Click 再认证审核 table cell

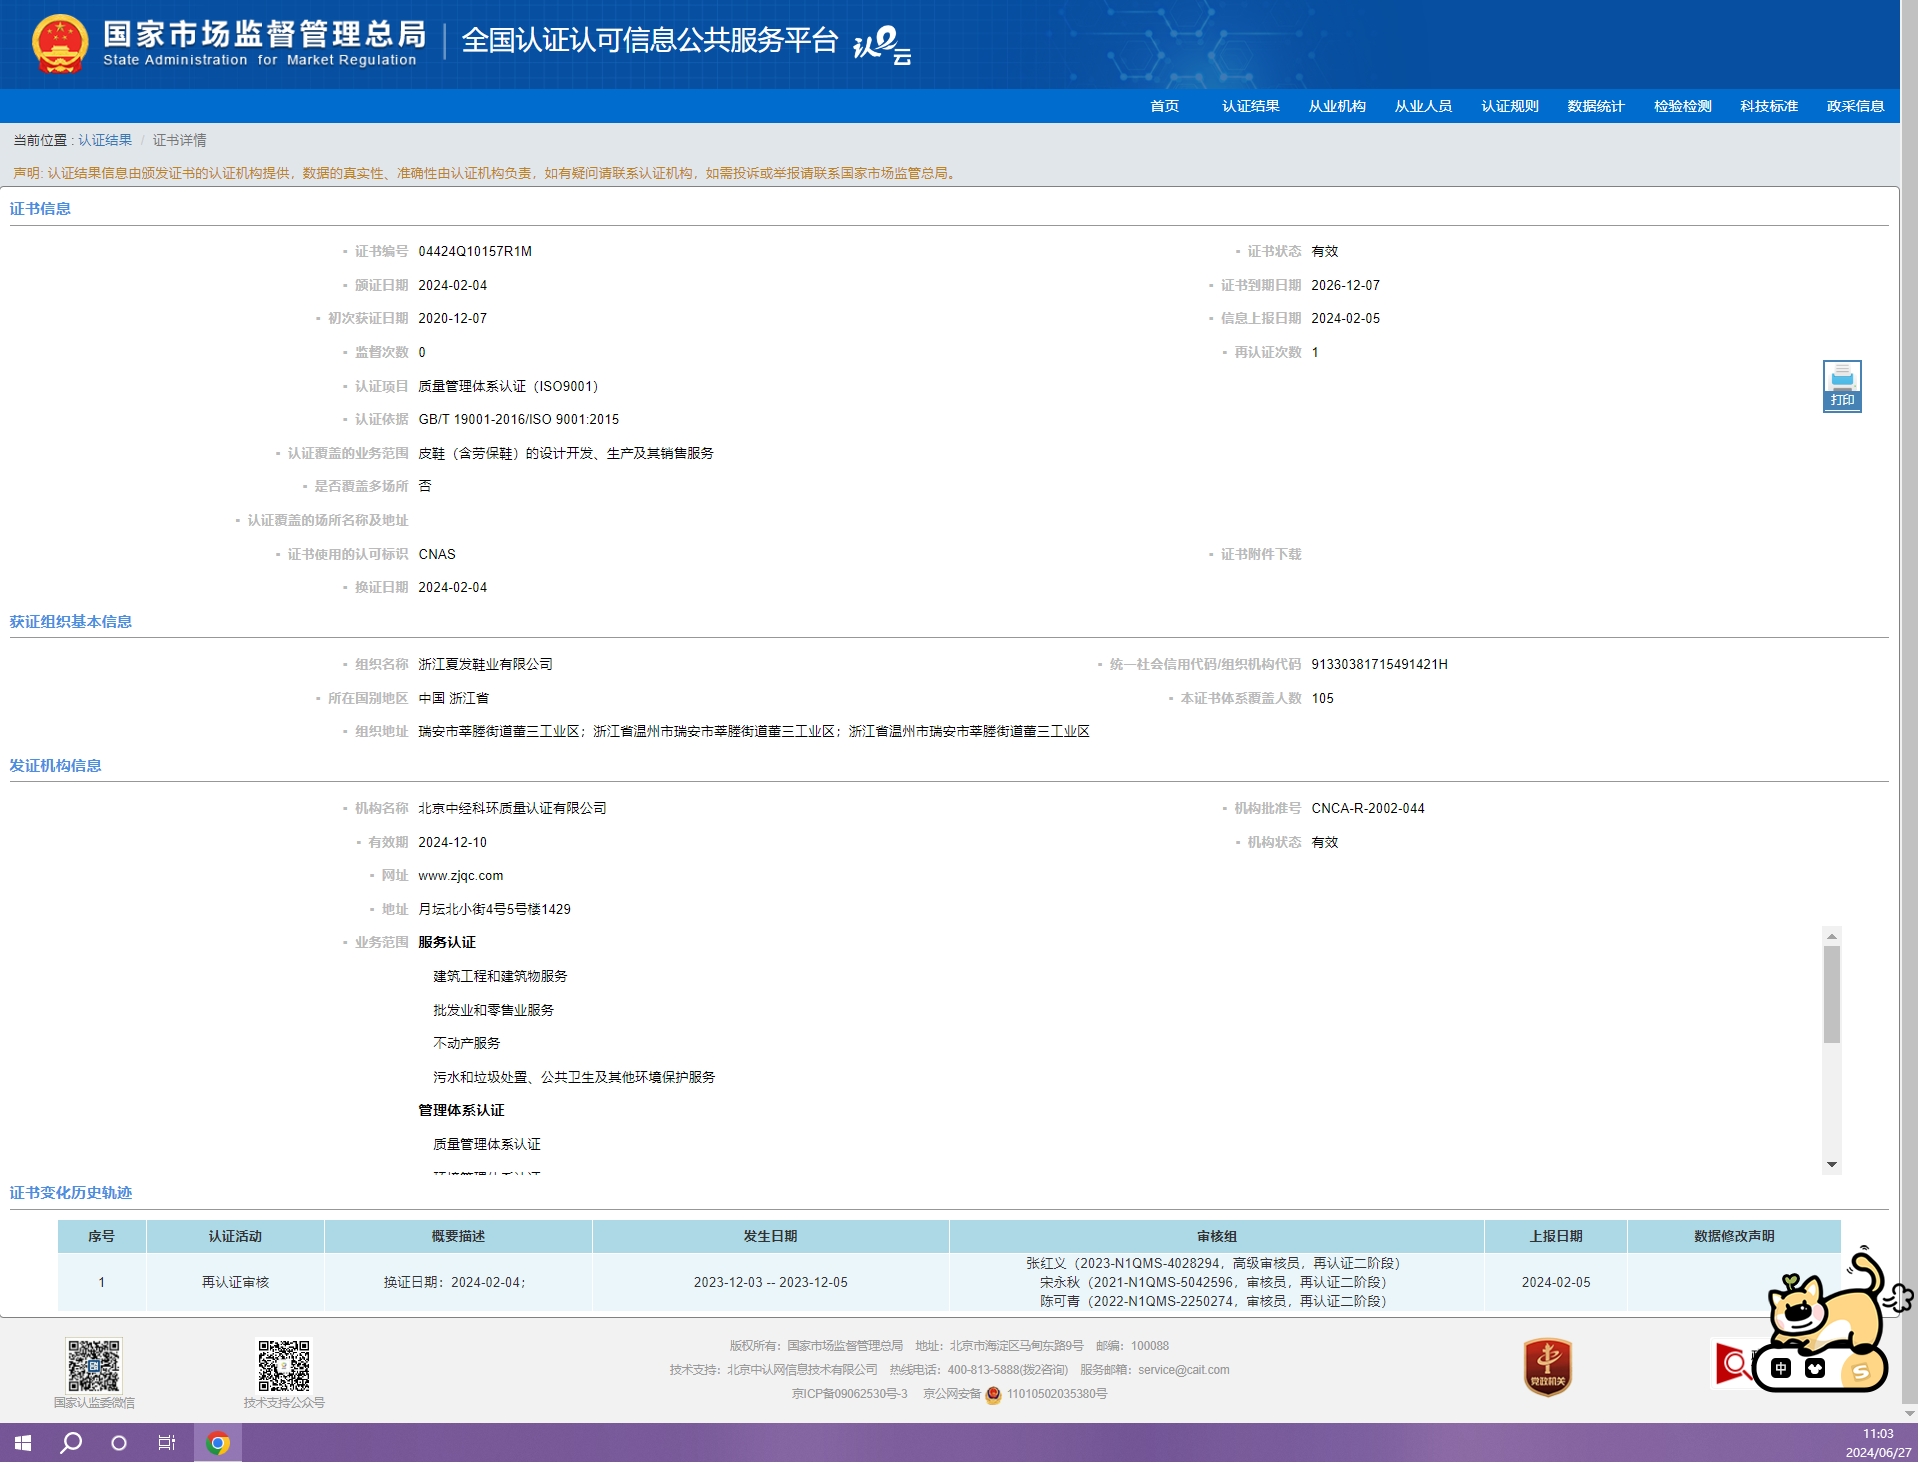(x=235, y=1282)
